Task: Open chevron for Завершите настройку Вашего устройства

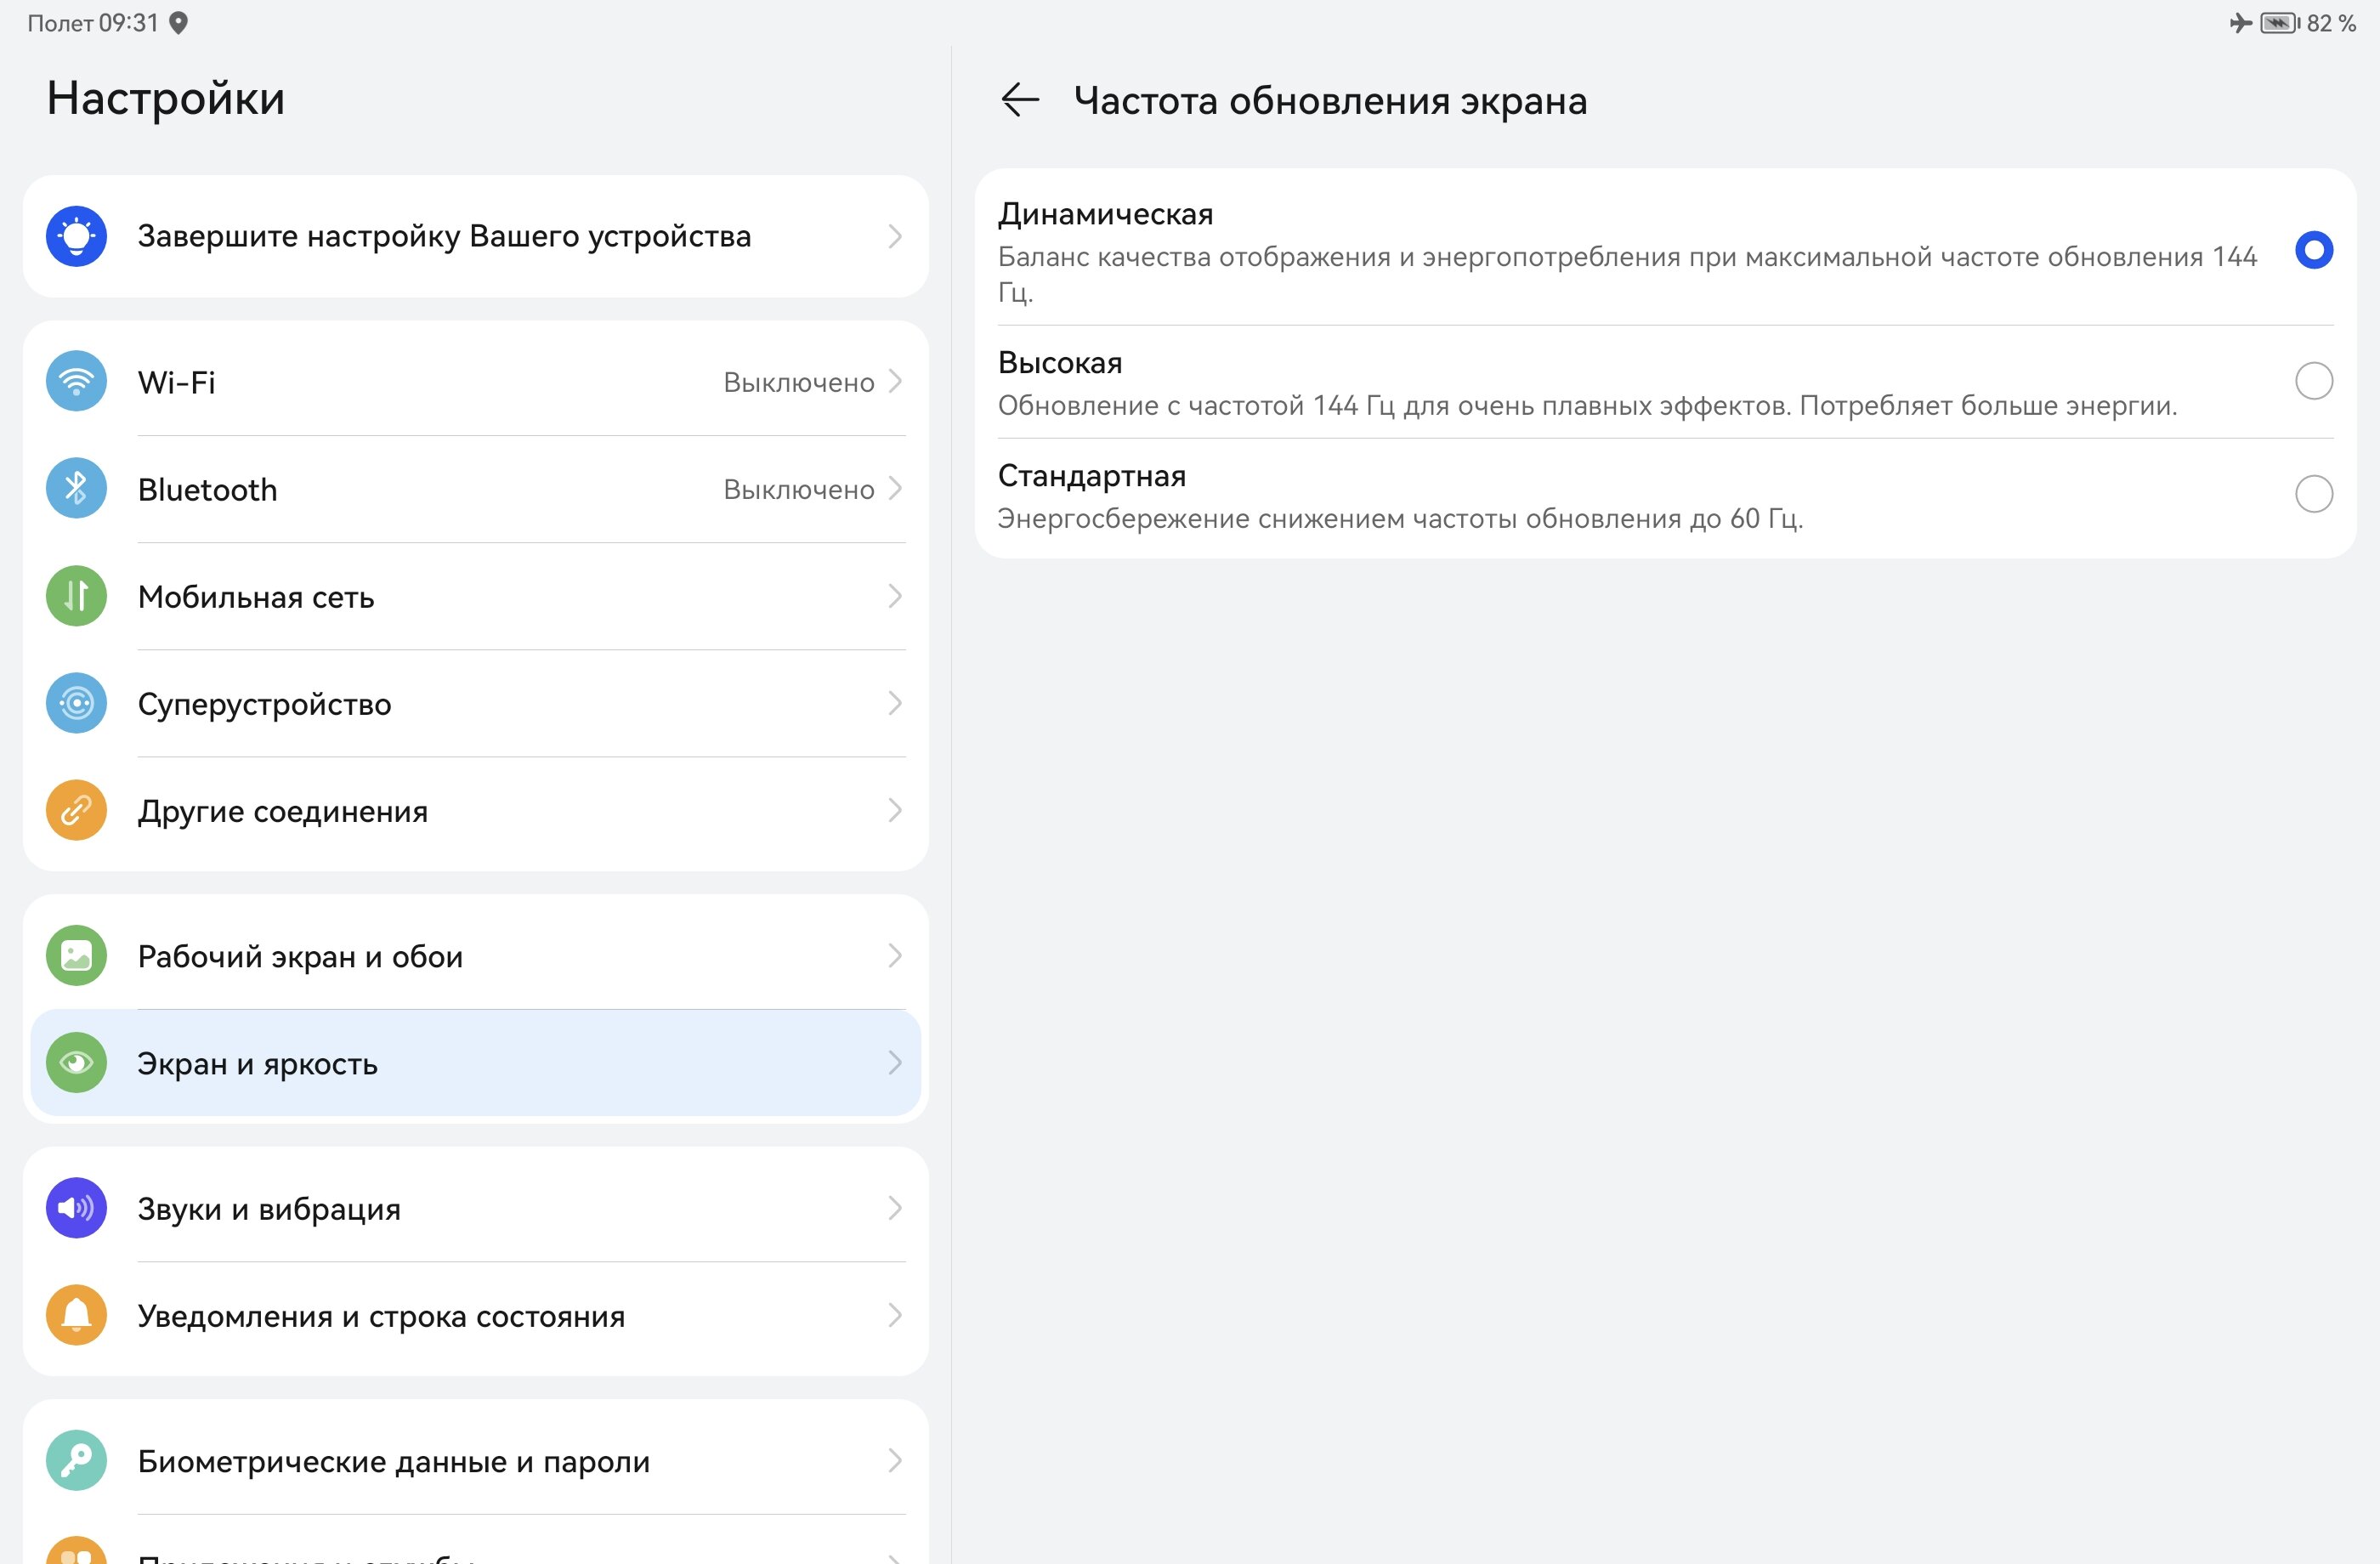Action: coord(895,236)
